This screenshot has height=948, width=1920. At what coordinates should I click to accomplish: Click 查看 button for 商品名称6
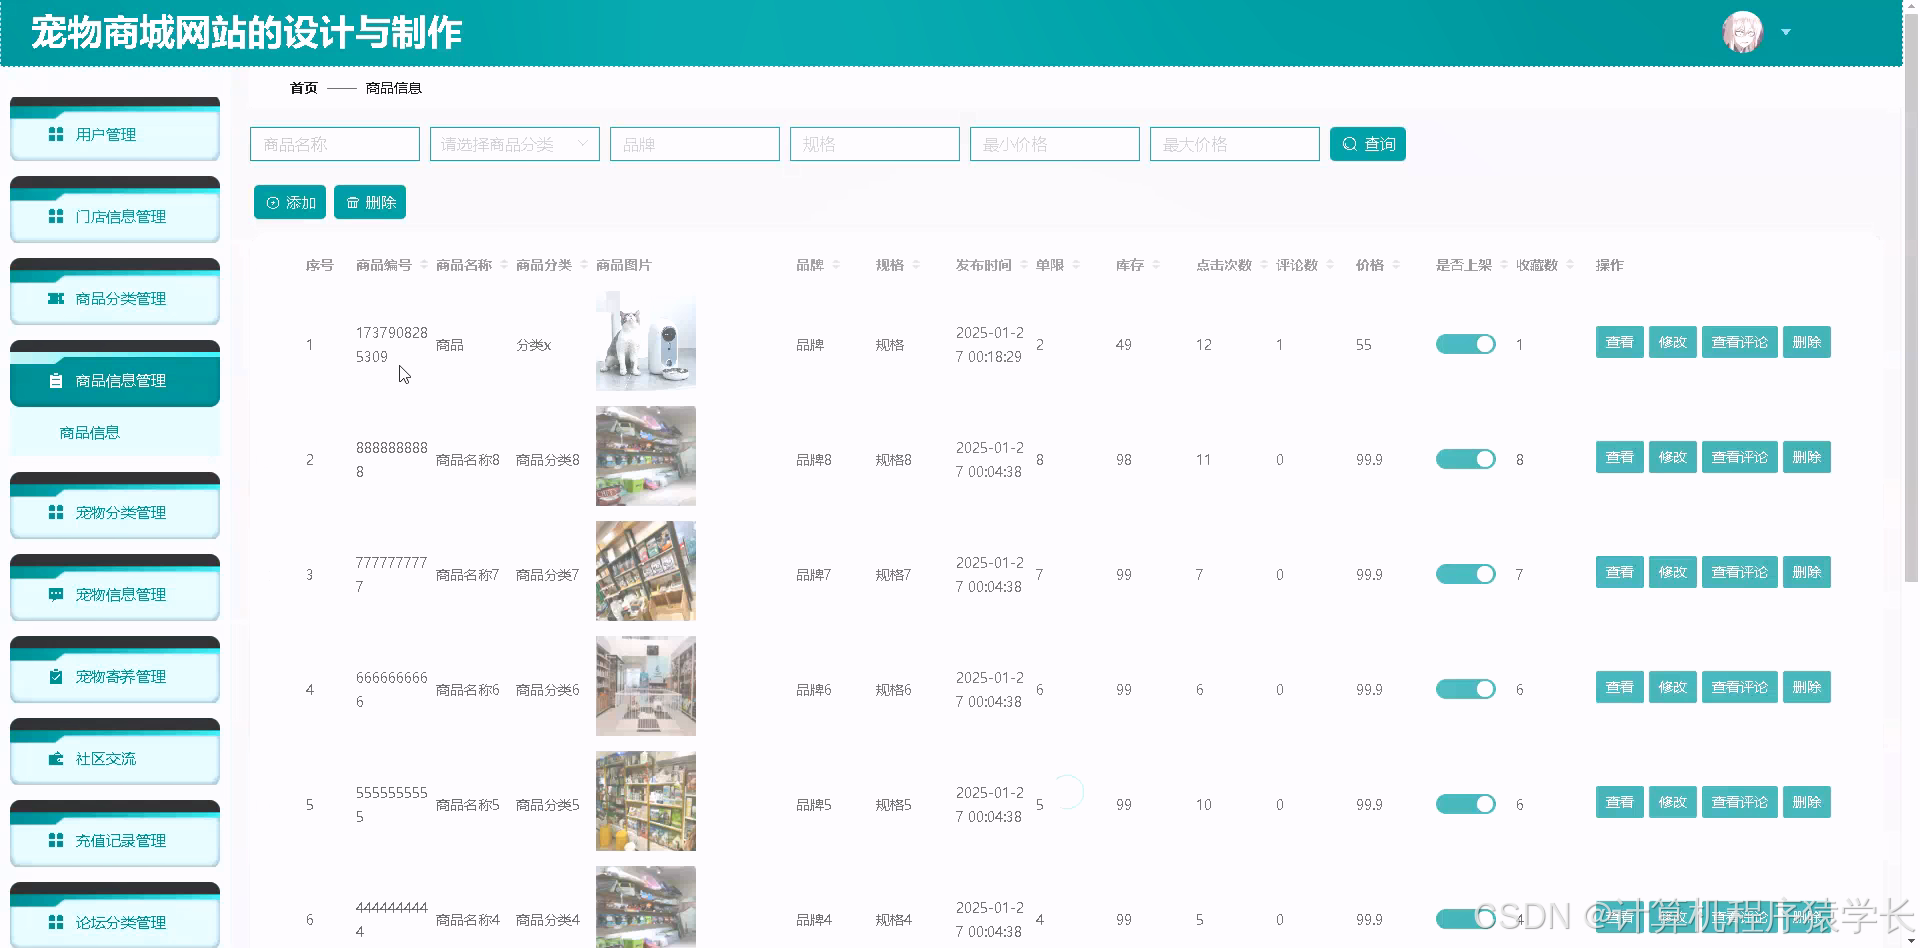[1619, 687]
